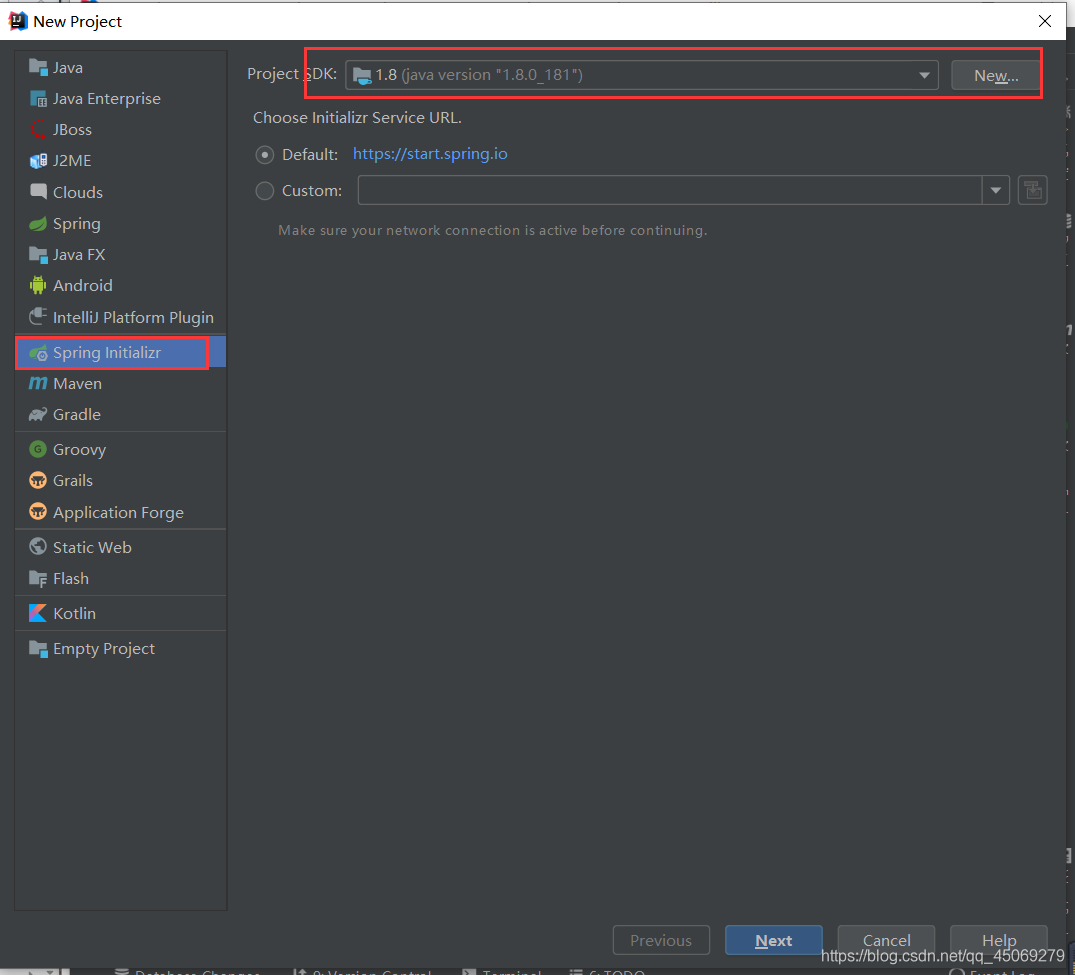Click the Cancel button
1075x975 pixels.
886,940
